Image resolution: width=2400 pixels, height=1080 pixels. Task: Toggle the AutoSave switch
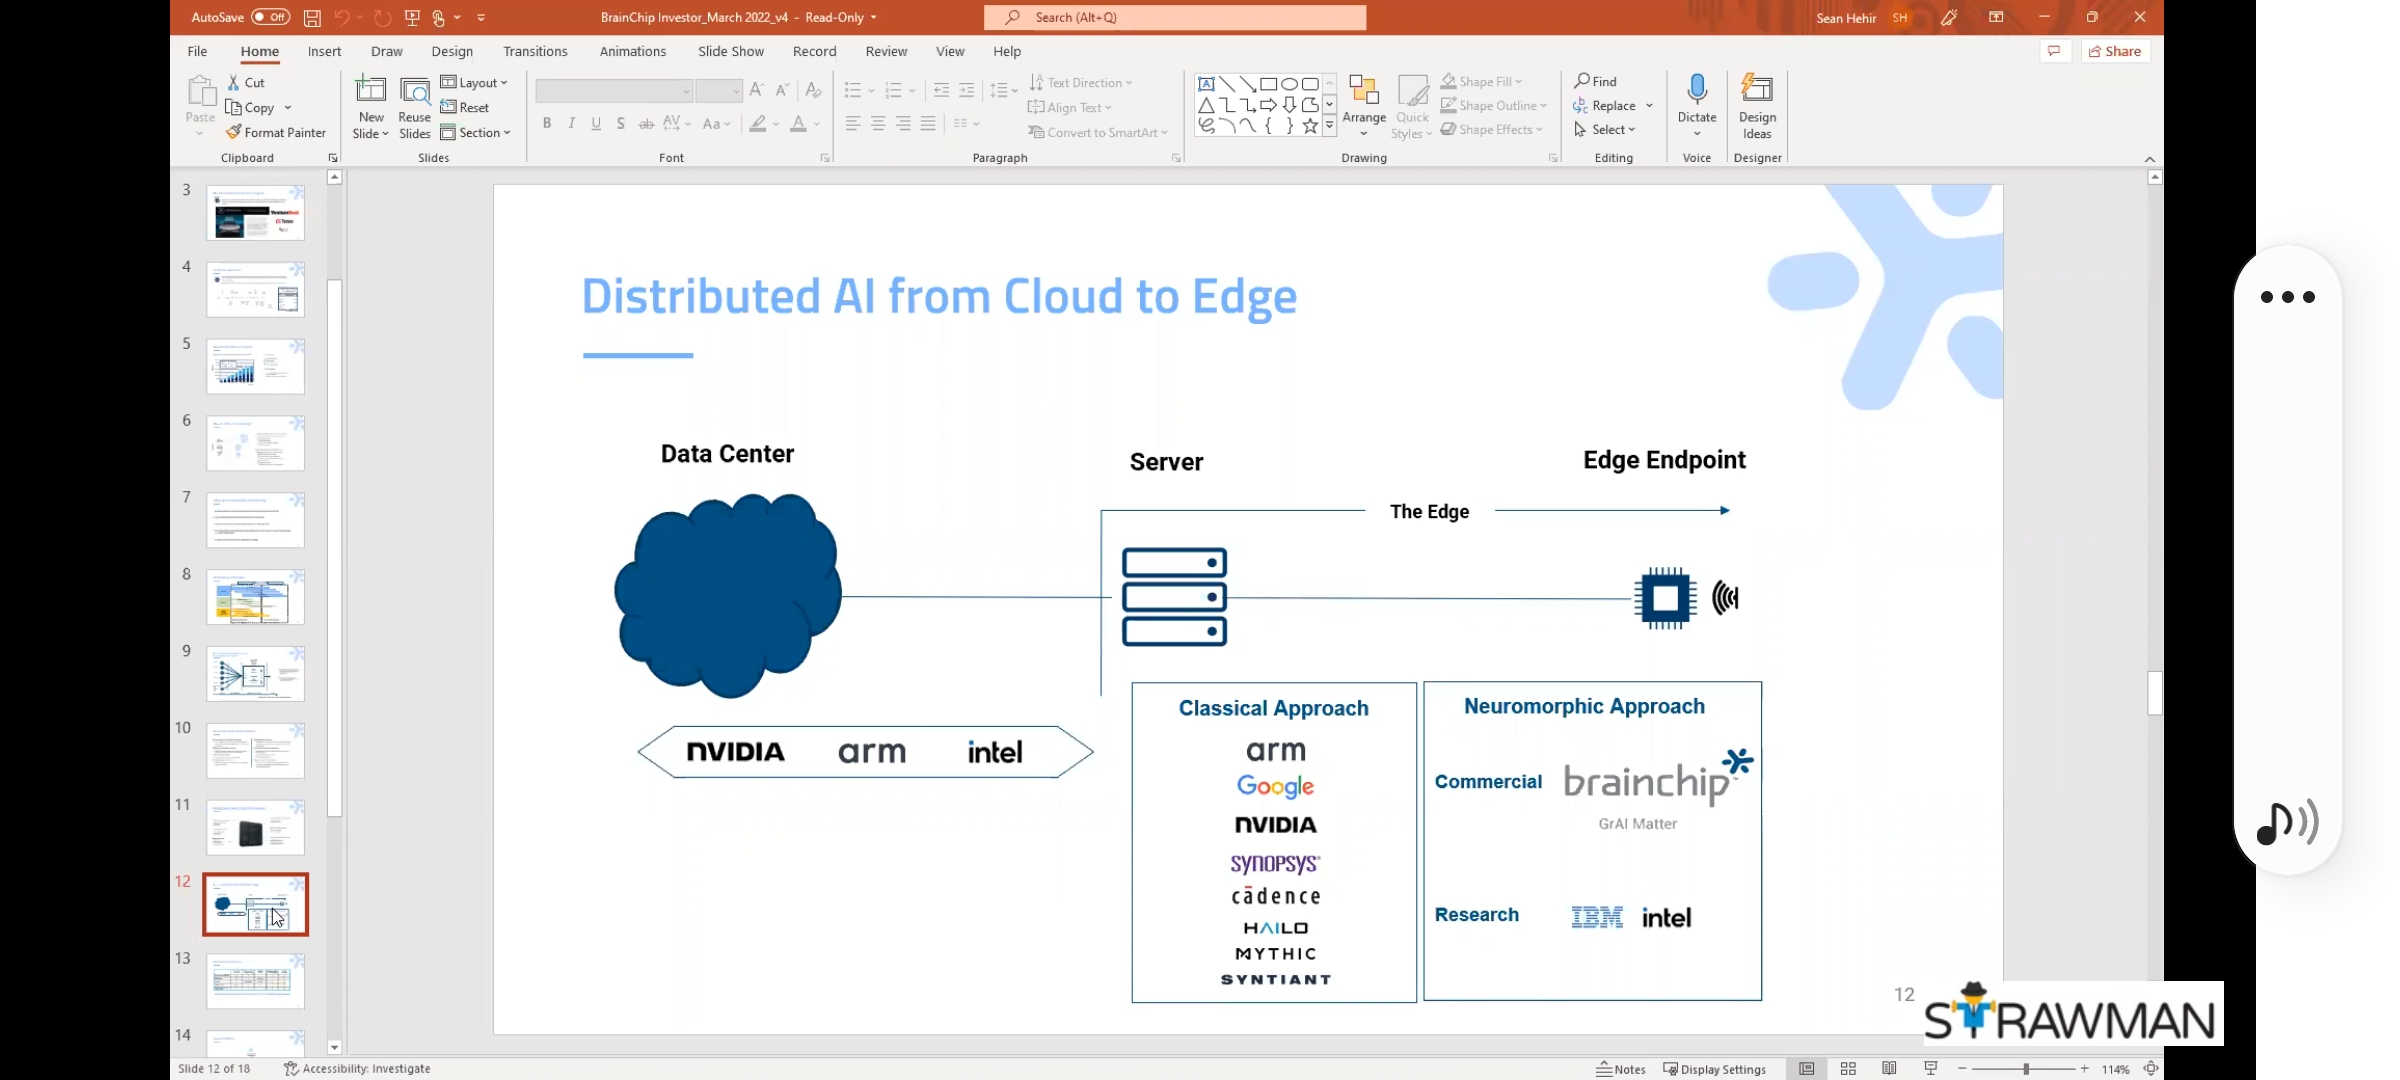[x=270, y=17]
